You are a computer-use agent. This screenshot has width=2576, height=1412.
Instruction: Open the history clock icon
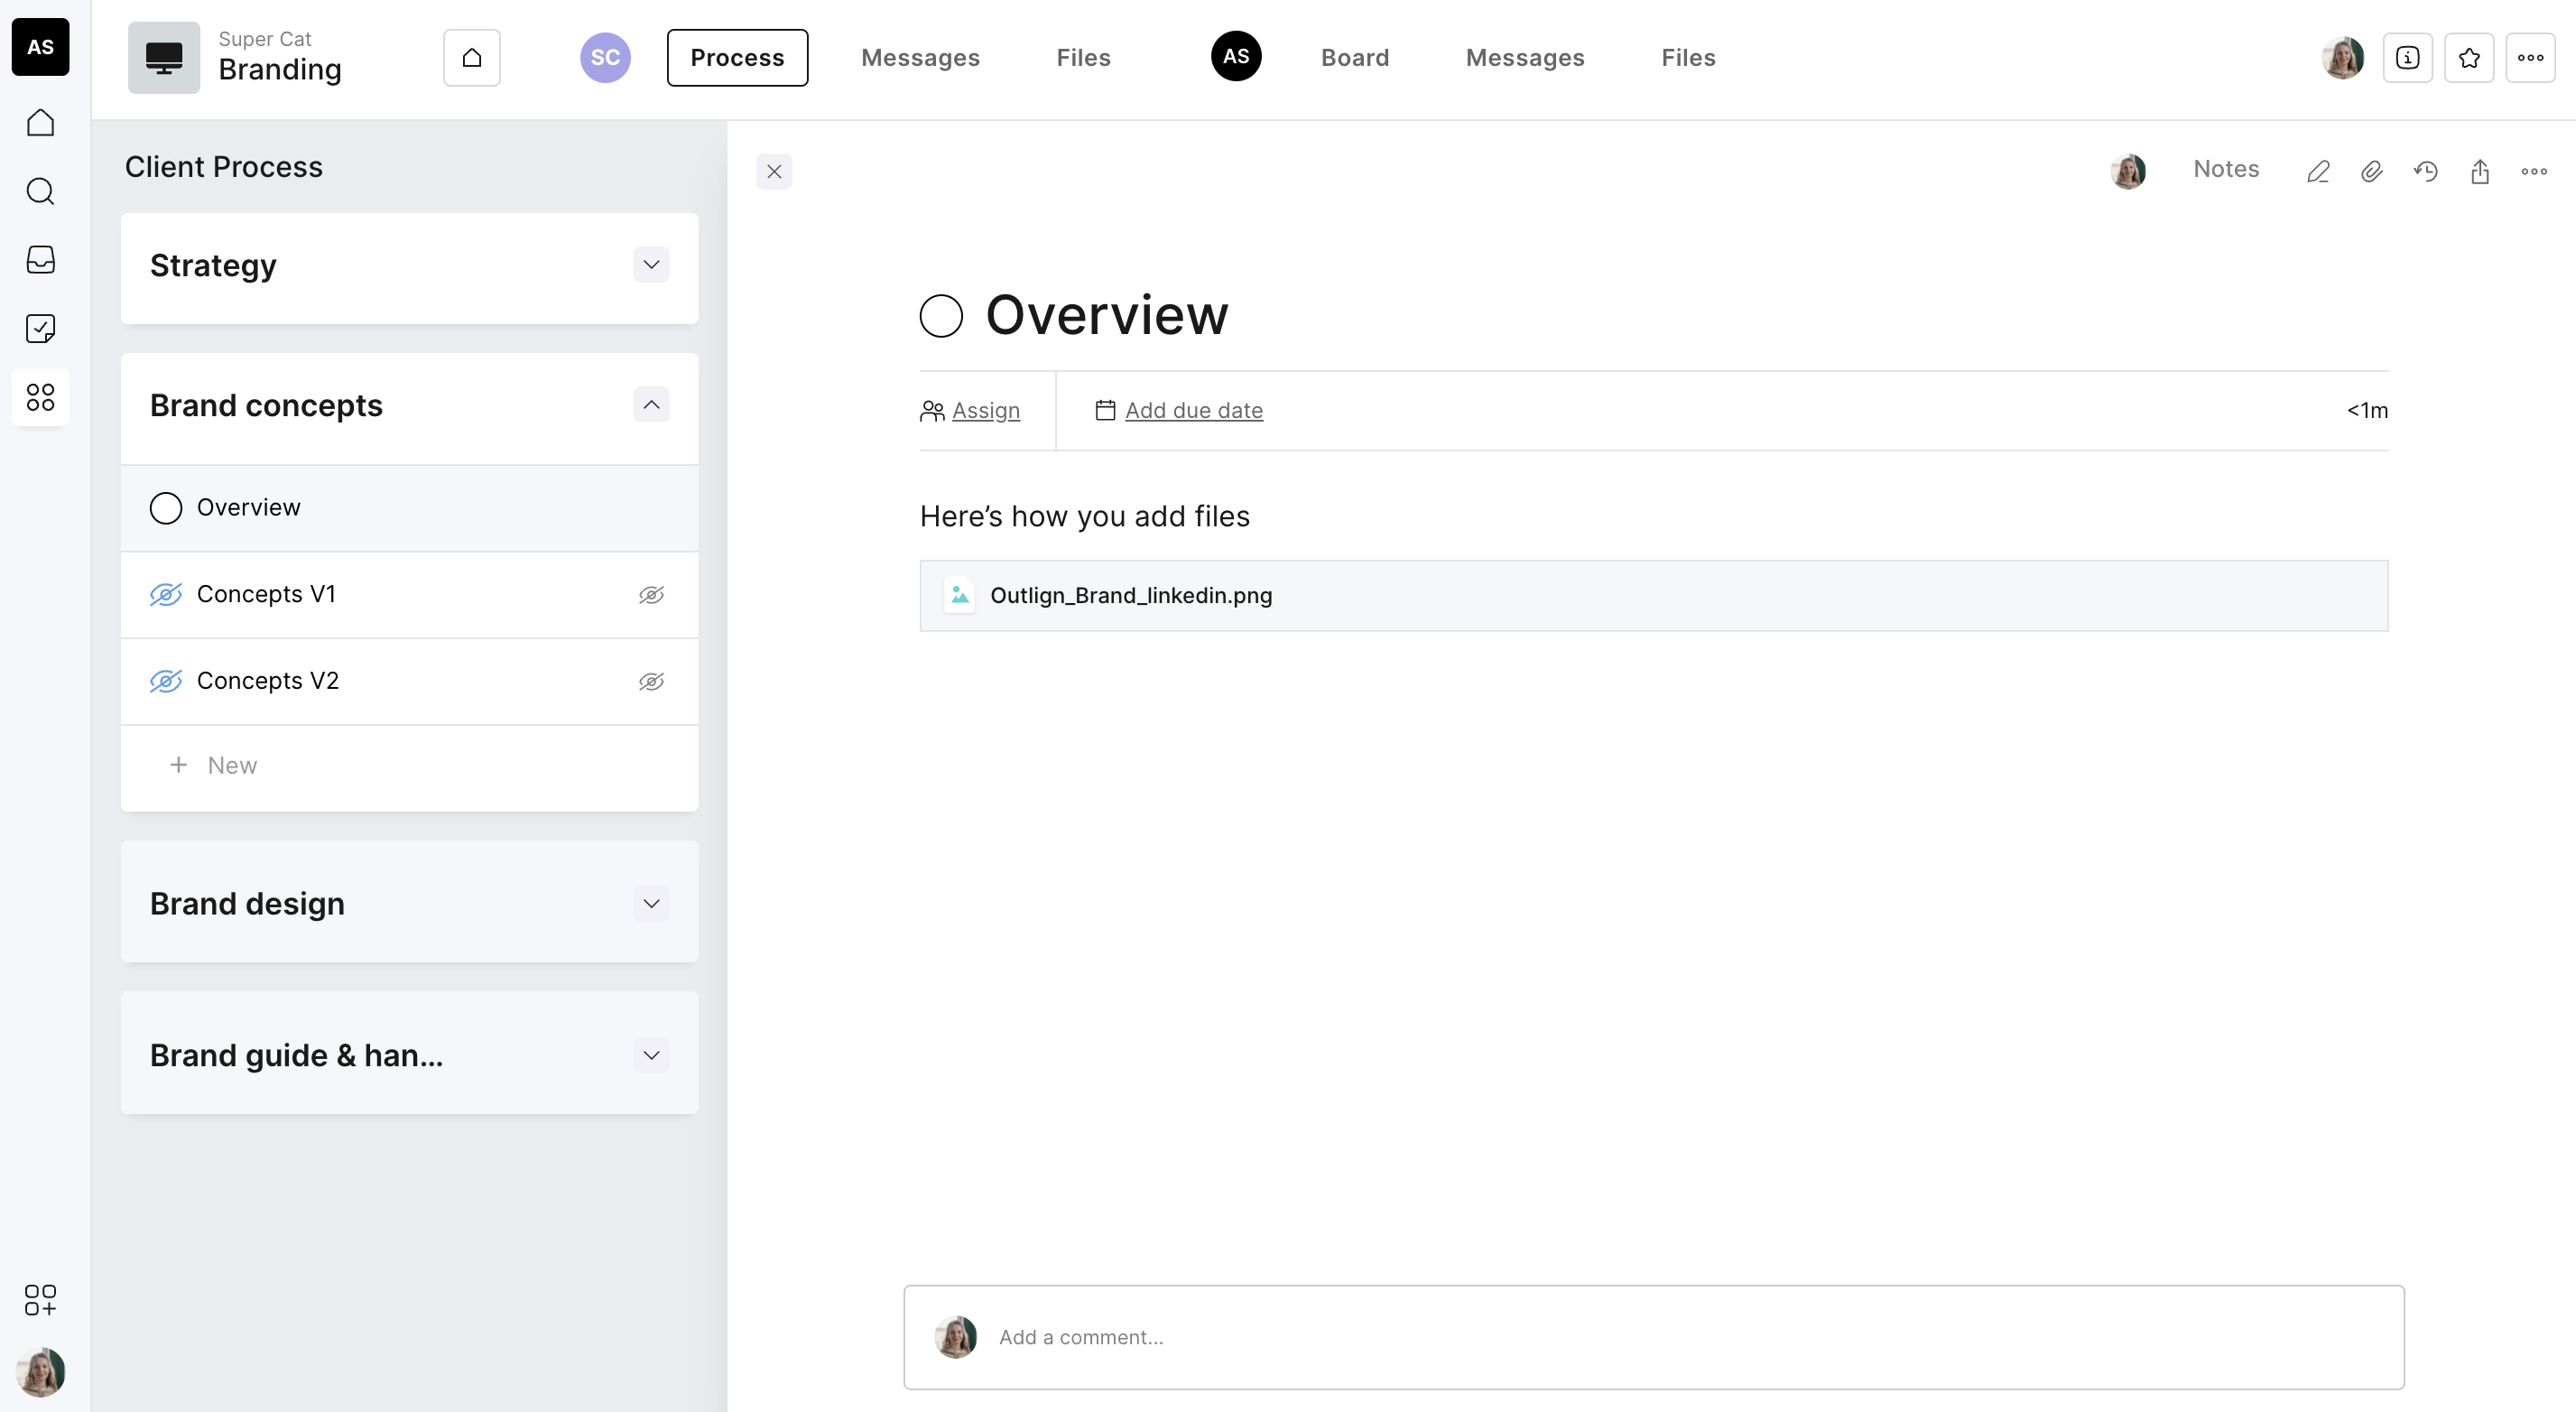tap(2425, 172)
